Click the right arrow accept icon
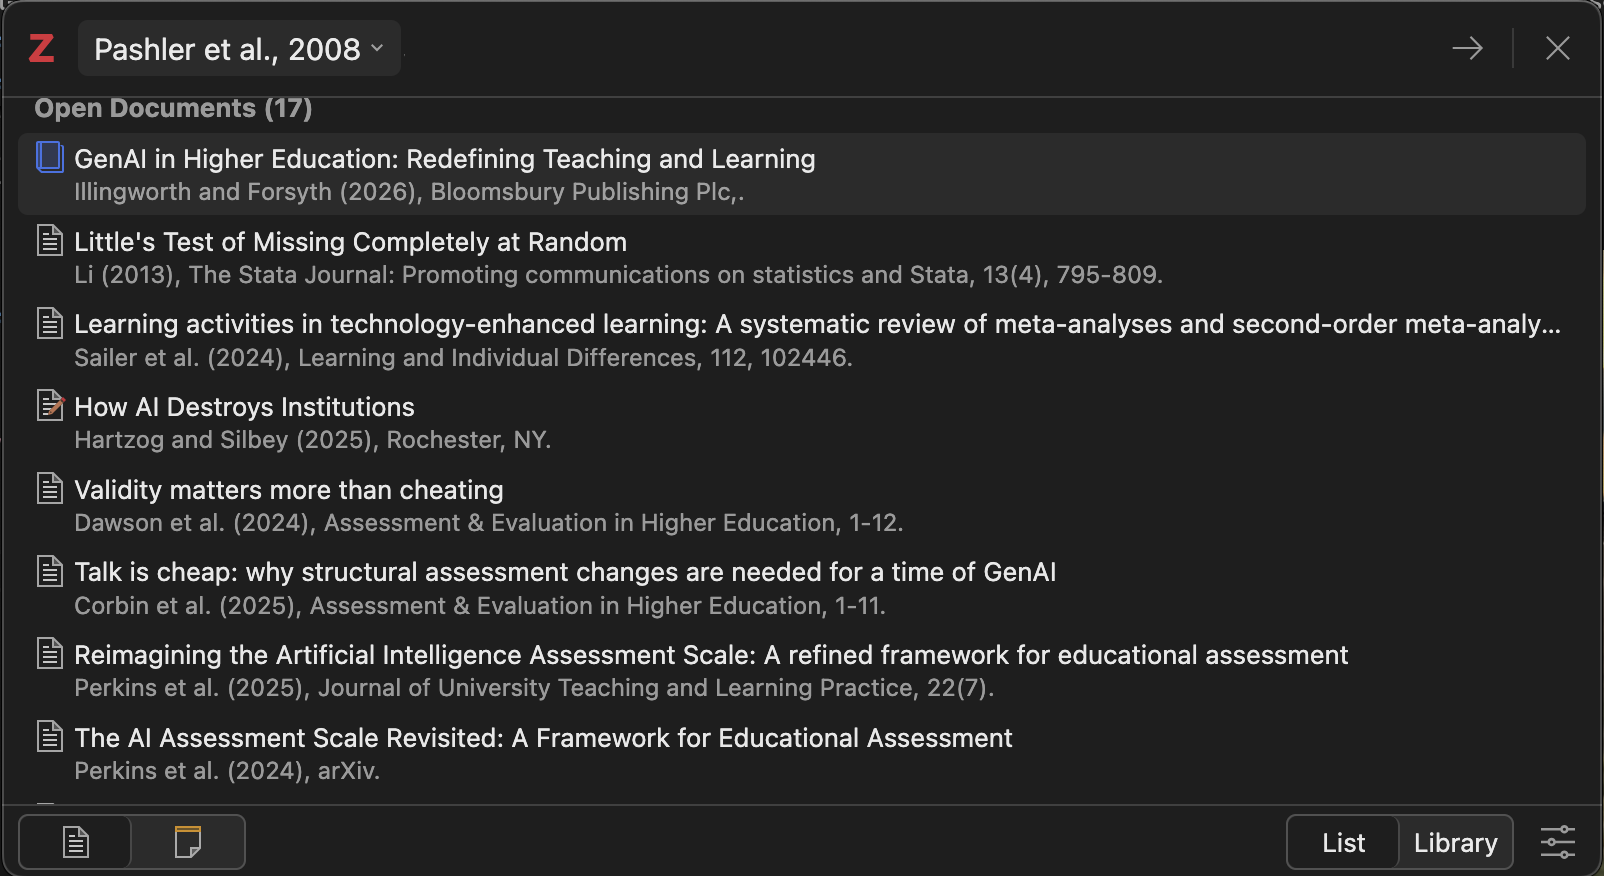1604x876 pixels. click(x=1467, y=48)
